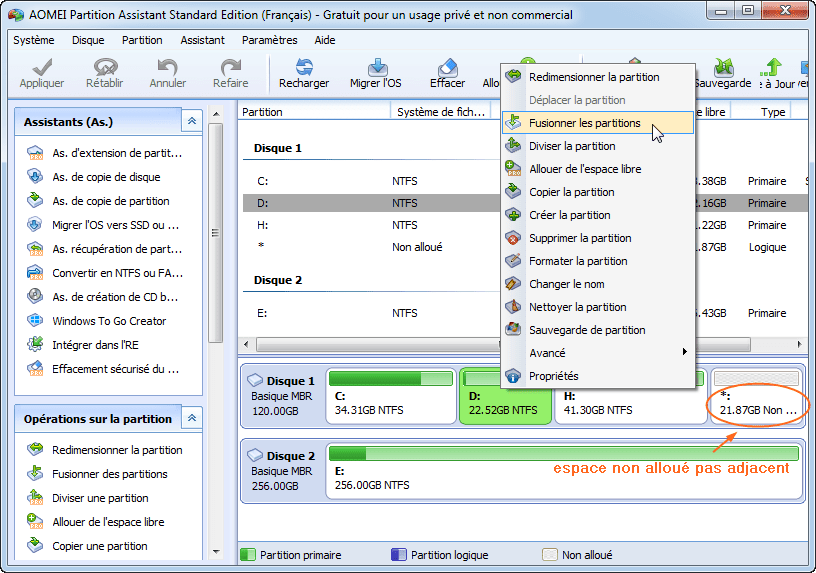Click the Appliquer checkmark toolbar icon

click(x=42, y=67)
